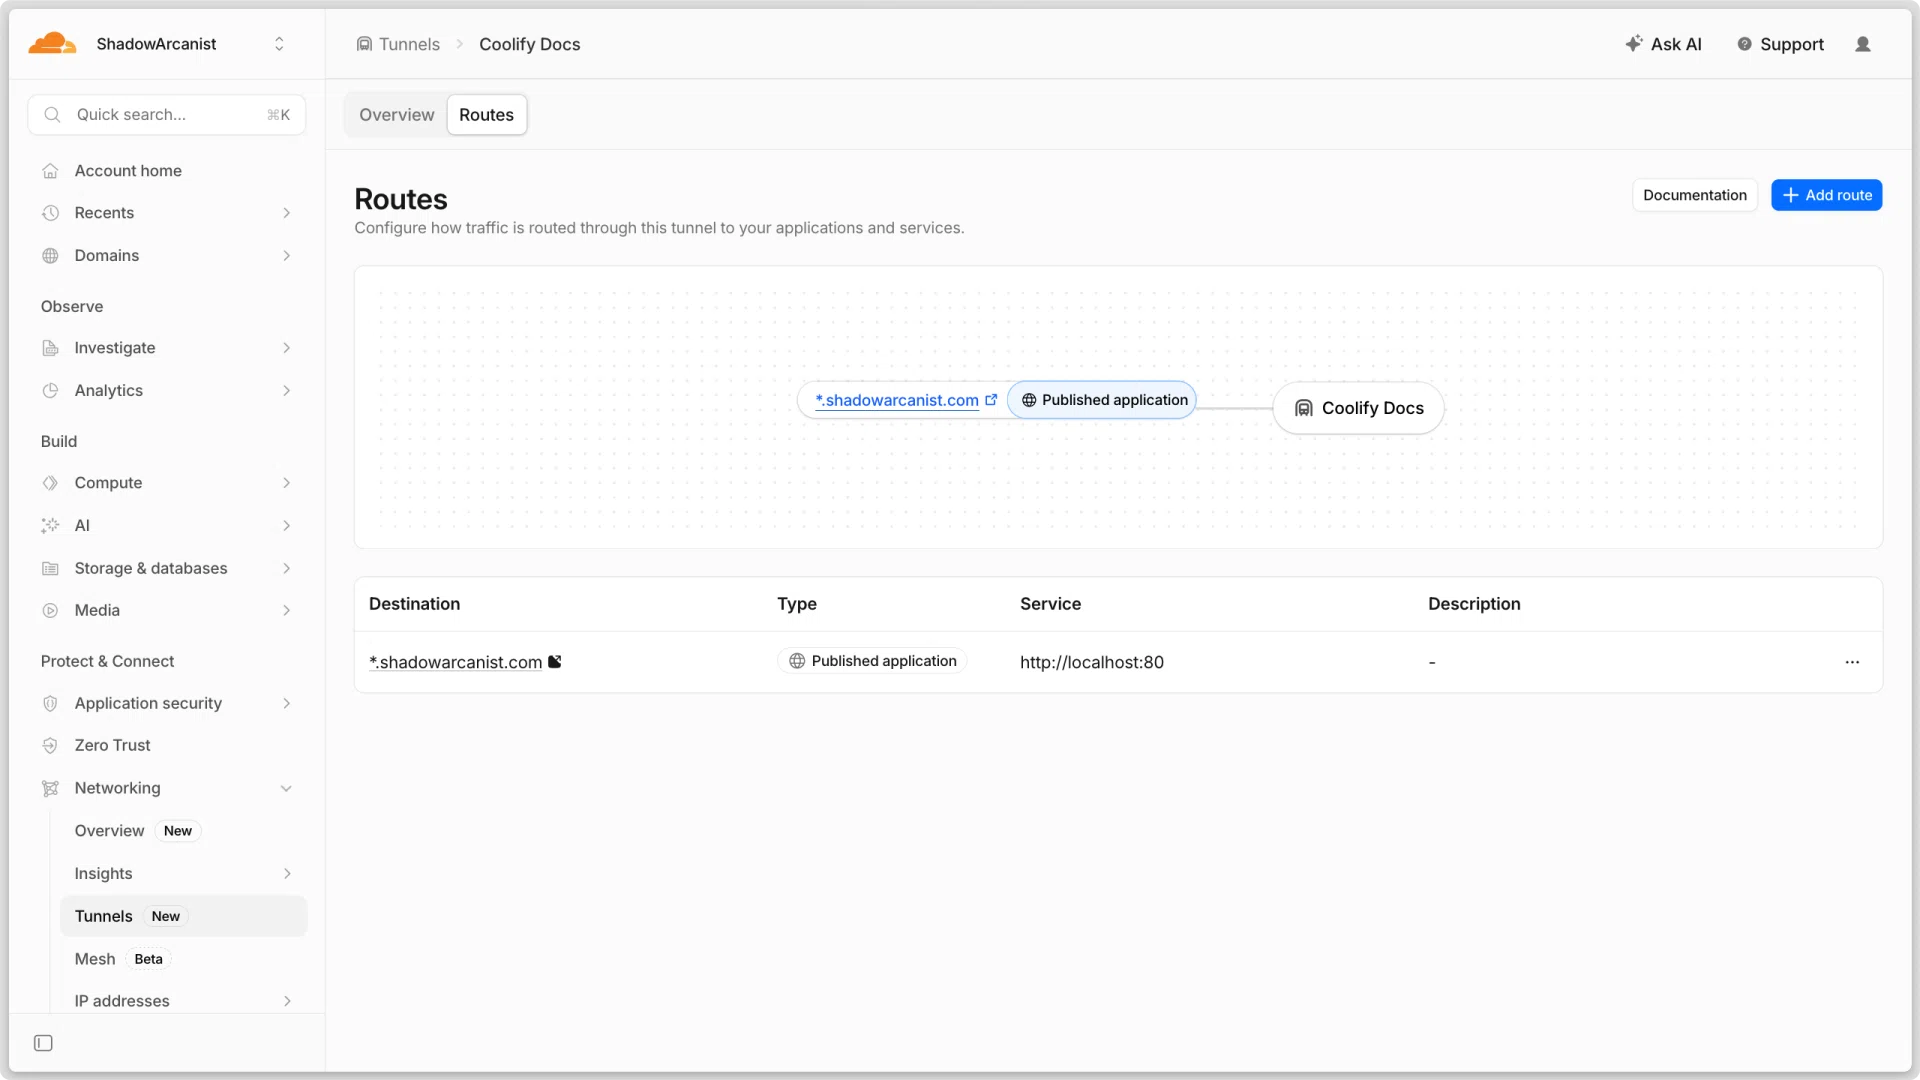Switch to the Overview tab
Image resolution: width=1920 pixels, height=1080 pixels.
(x=397, y=115)
